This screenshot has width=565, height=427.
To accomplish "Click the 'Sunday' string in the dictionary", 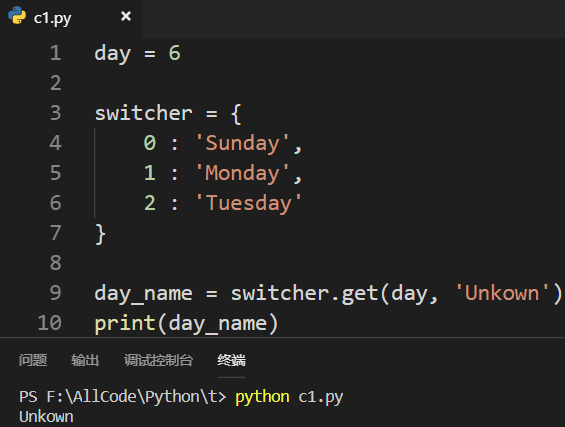I will [242, 143].
